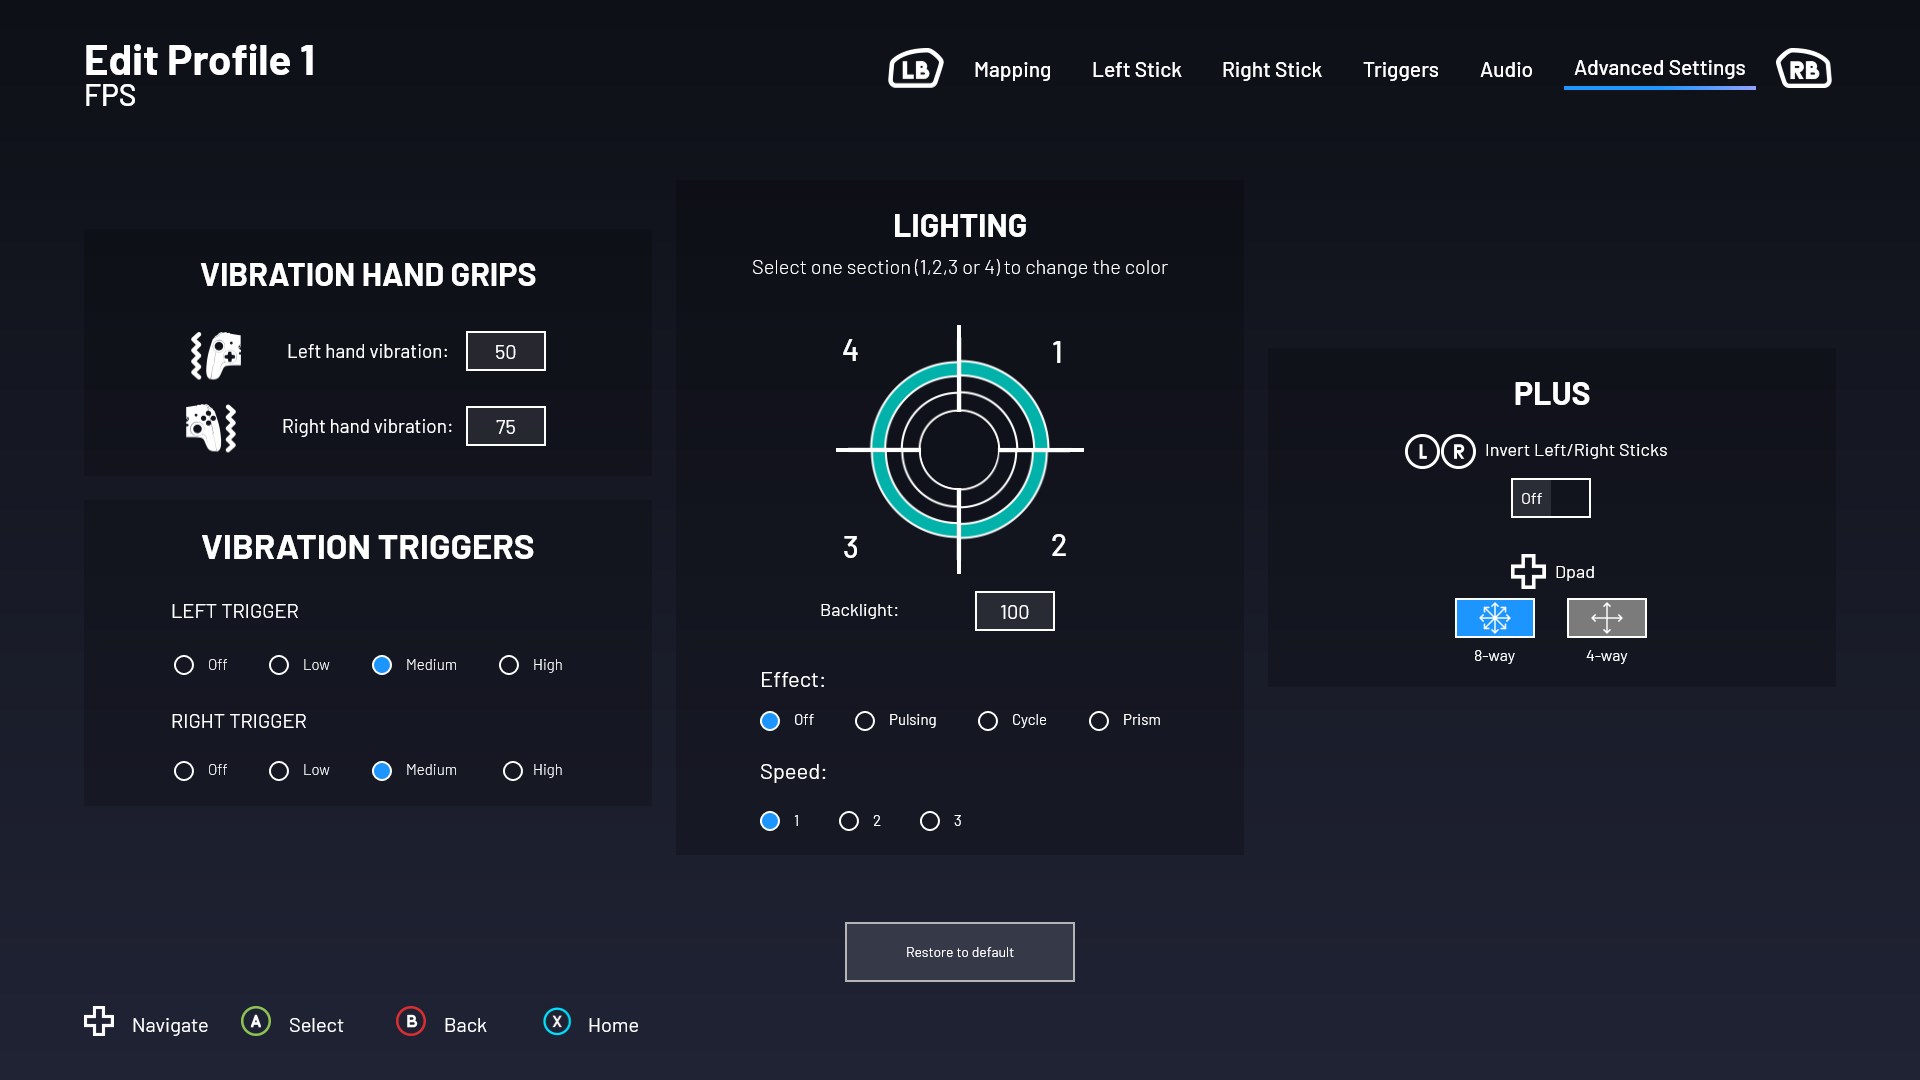Click the RB bumper icon

[x=1803, y=69]
